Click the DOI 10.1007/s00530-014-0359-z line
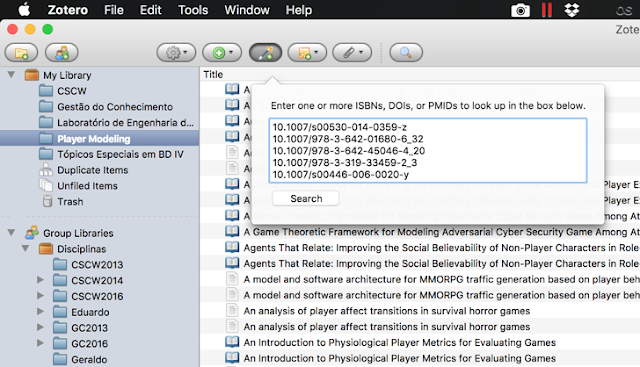Screen dimensions: 640x367 (340, 127)
